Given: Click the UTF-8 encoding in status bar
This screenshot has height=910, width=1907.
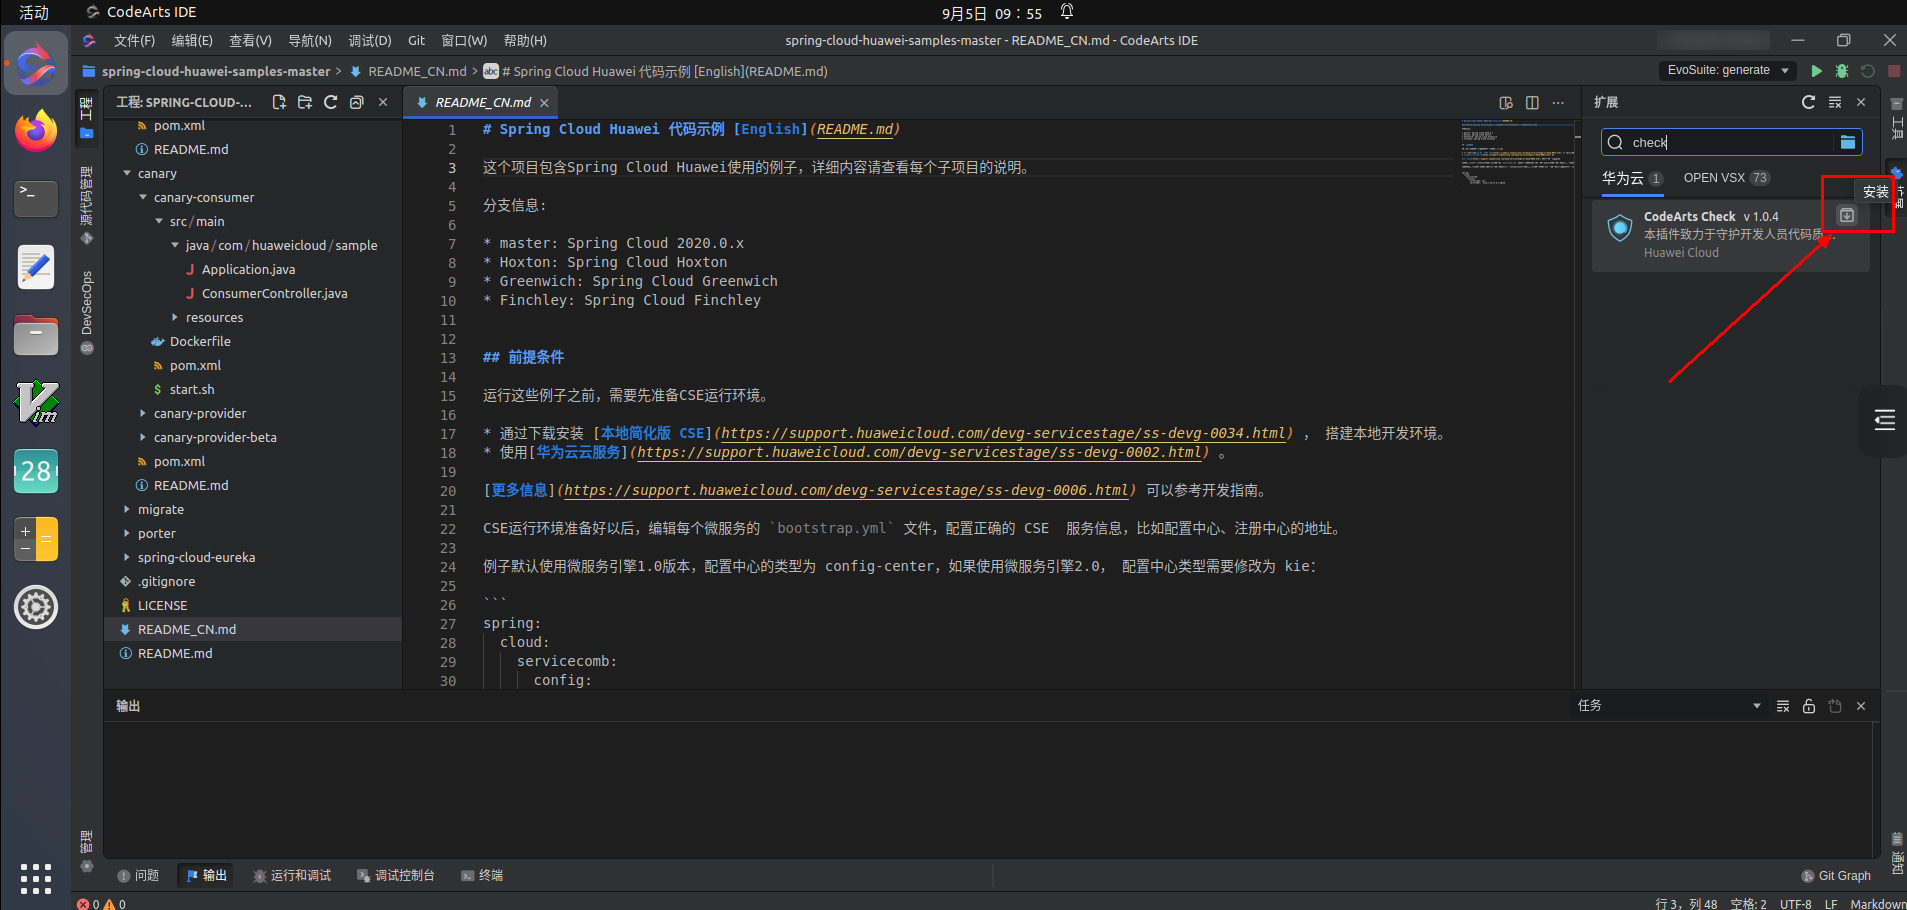Looking at the screenshot, I should (1796, 904).
